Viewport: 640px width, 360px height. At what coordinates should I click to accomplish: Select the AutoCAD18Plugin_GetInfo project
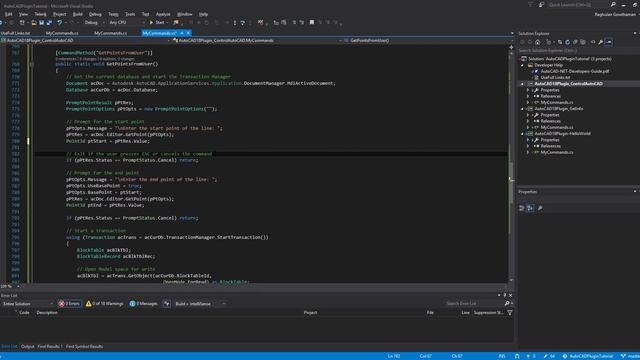(x=558, y=109)
